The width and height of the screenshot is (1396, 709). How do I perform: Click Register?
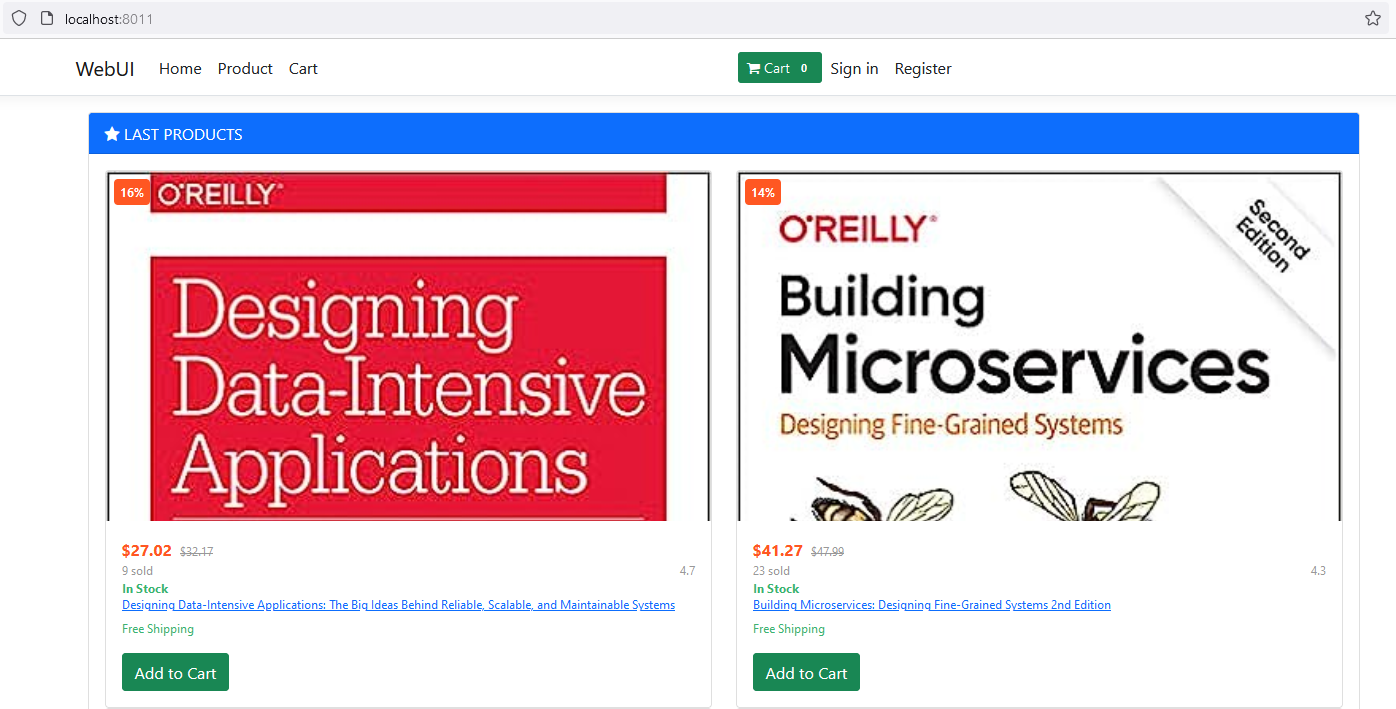pyautogui.click(x=923, y=68)
